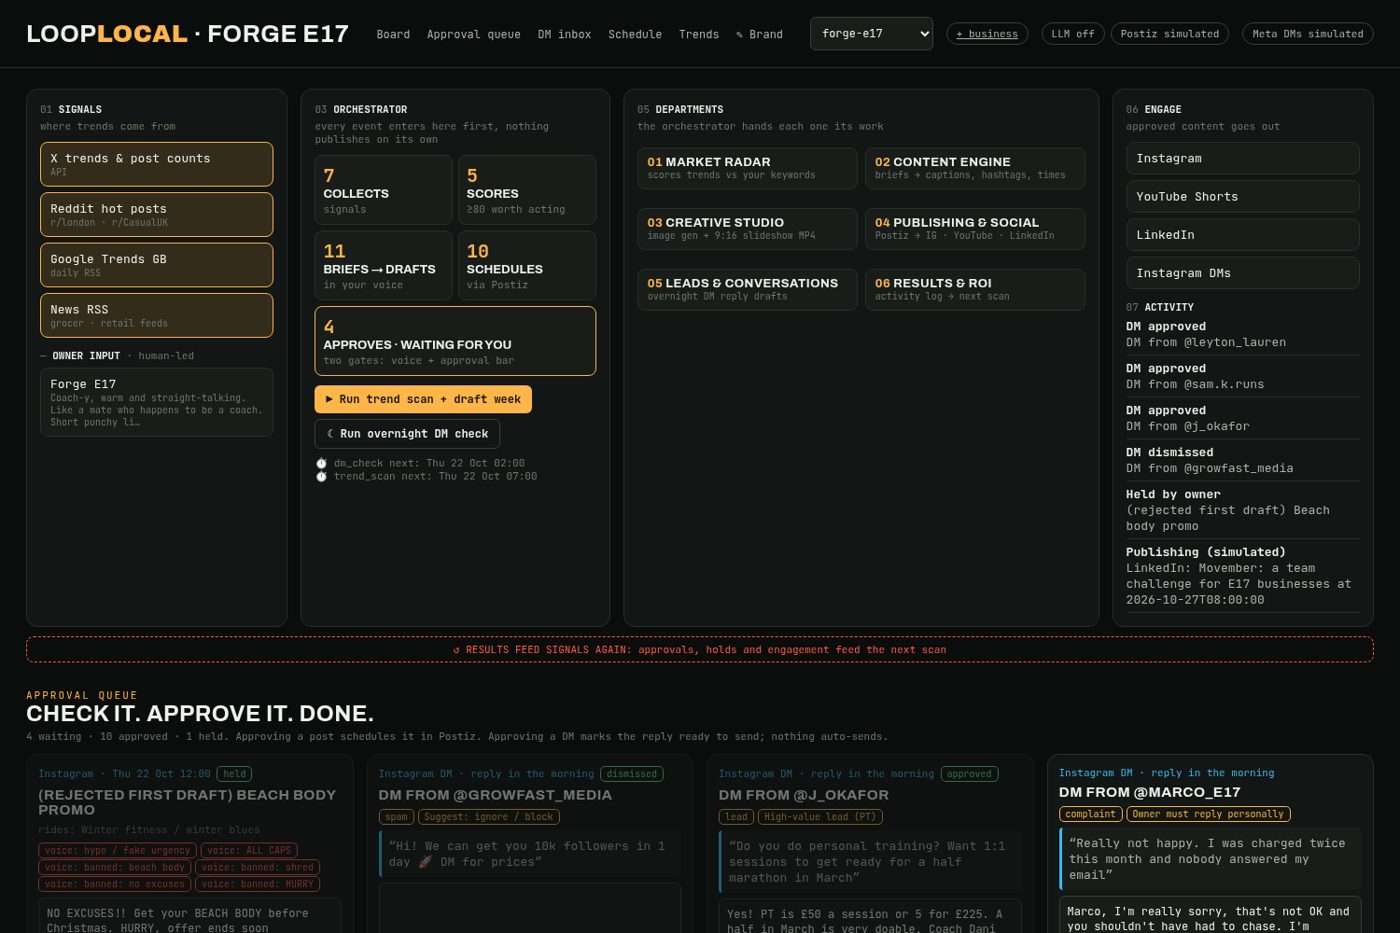1400x933 pixels.
Task: Open the Board nav item
Action: pyautogui.click(x=393, y=34)
